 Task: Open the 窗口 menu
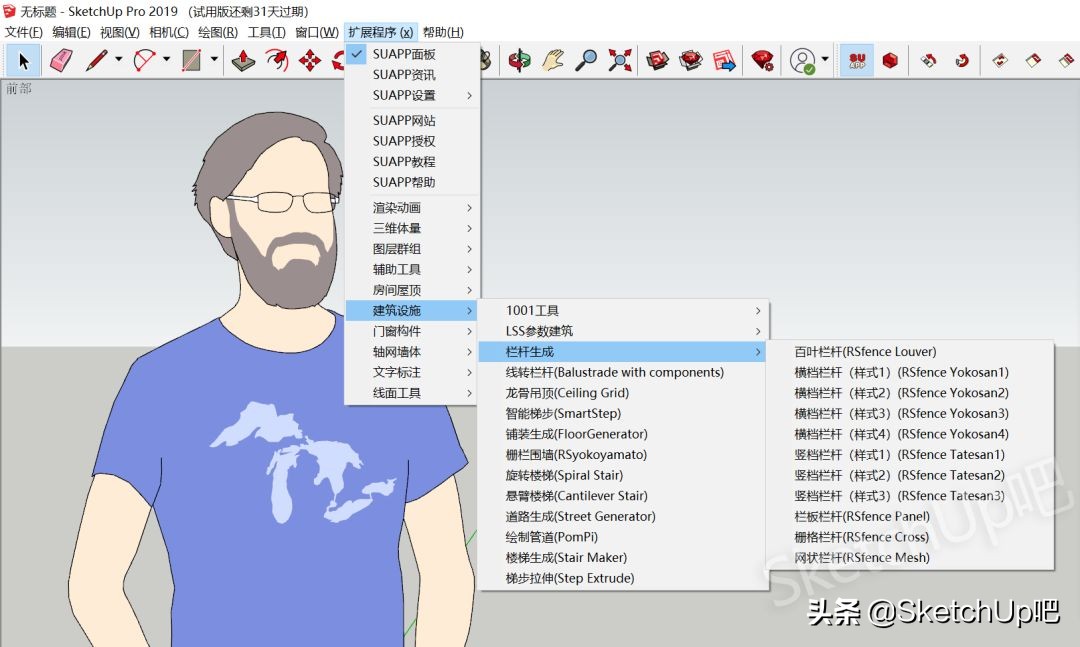(x=316, y=31)
